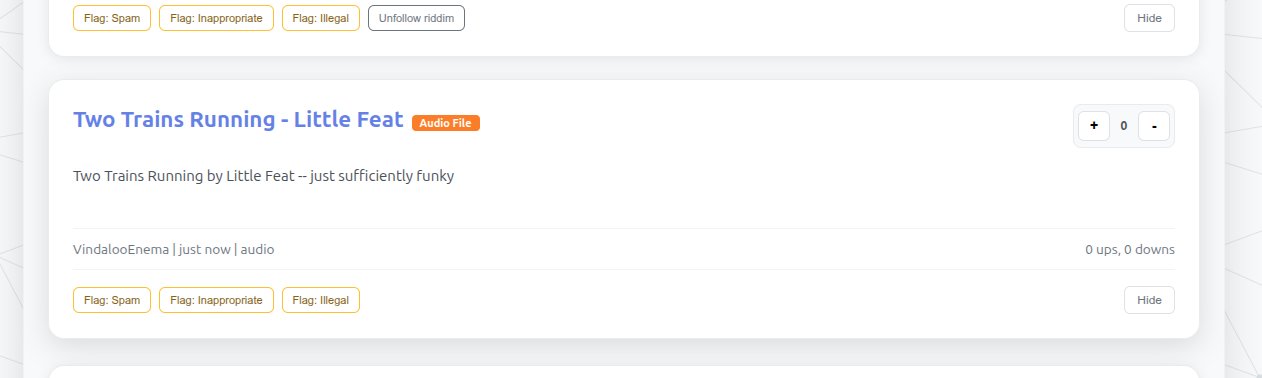Open the Two Trains Running - Little Feat post
Image resolution: width=1262 pixels, height=378 pixels.
(x=238, y=119)
